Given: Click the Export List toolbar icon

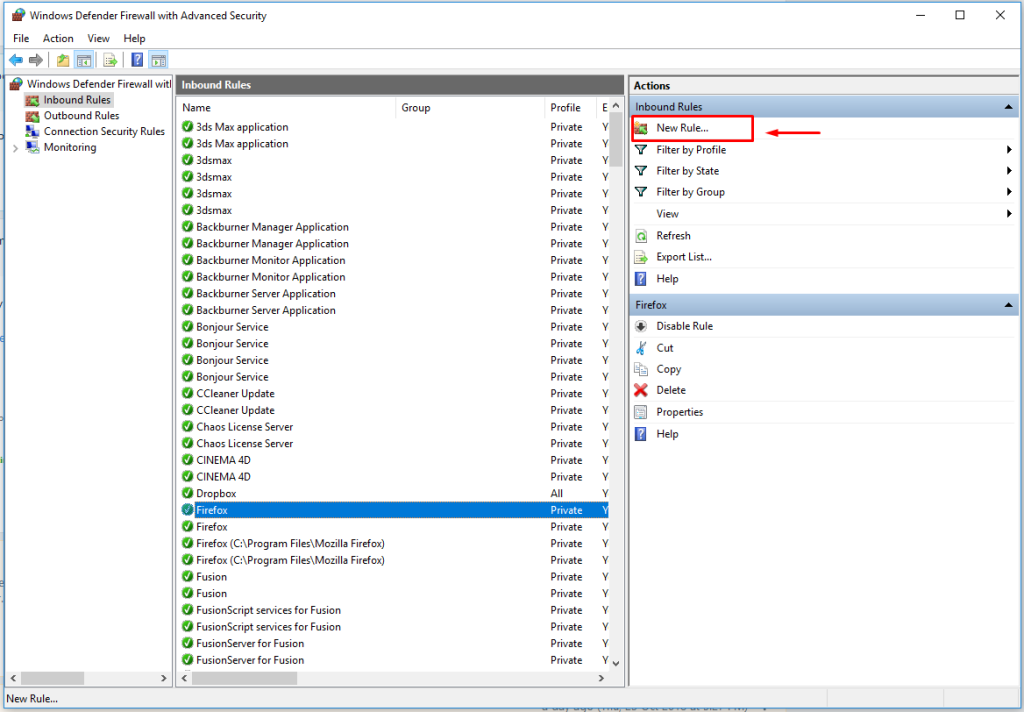Looking at the screenshot, I should pyautogui.click(x=110, y=60).
